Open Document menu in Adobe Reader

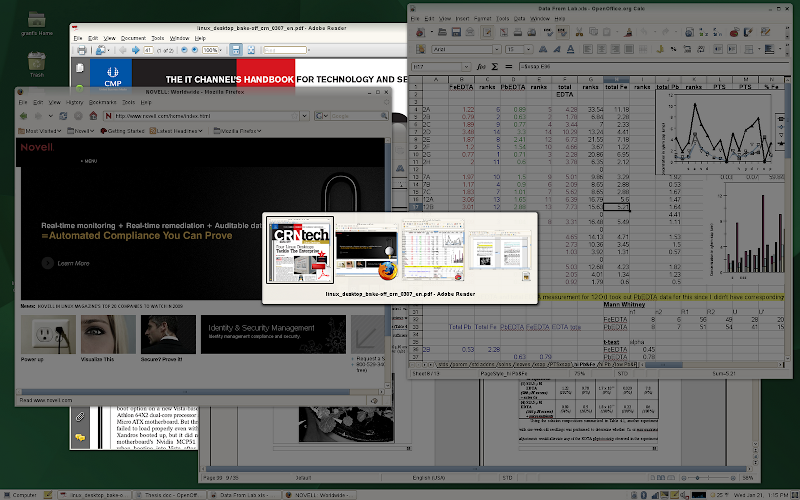[133, 38]
